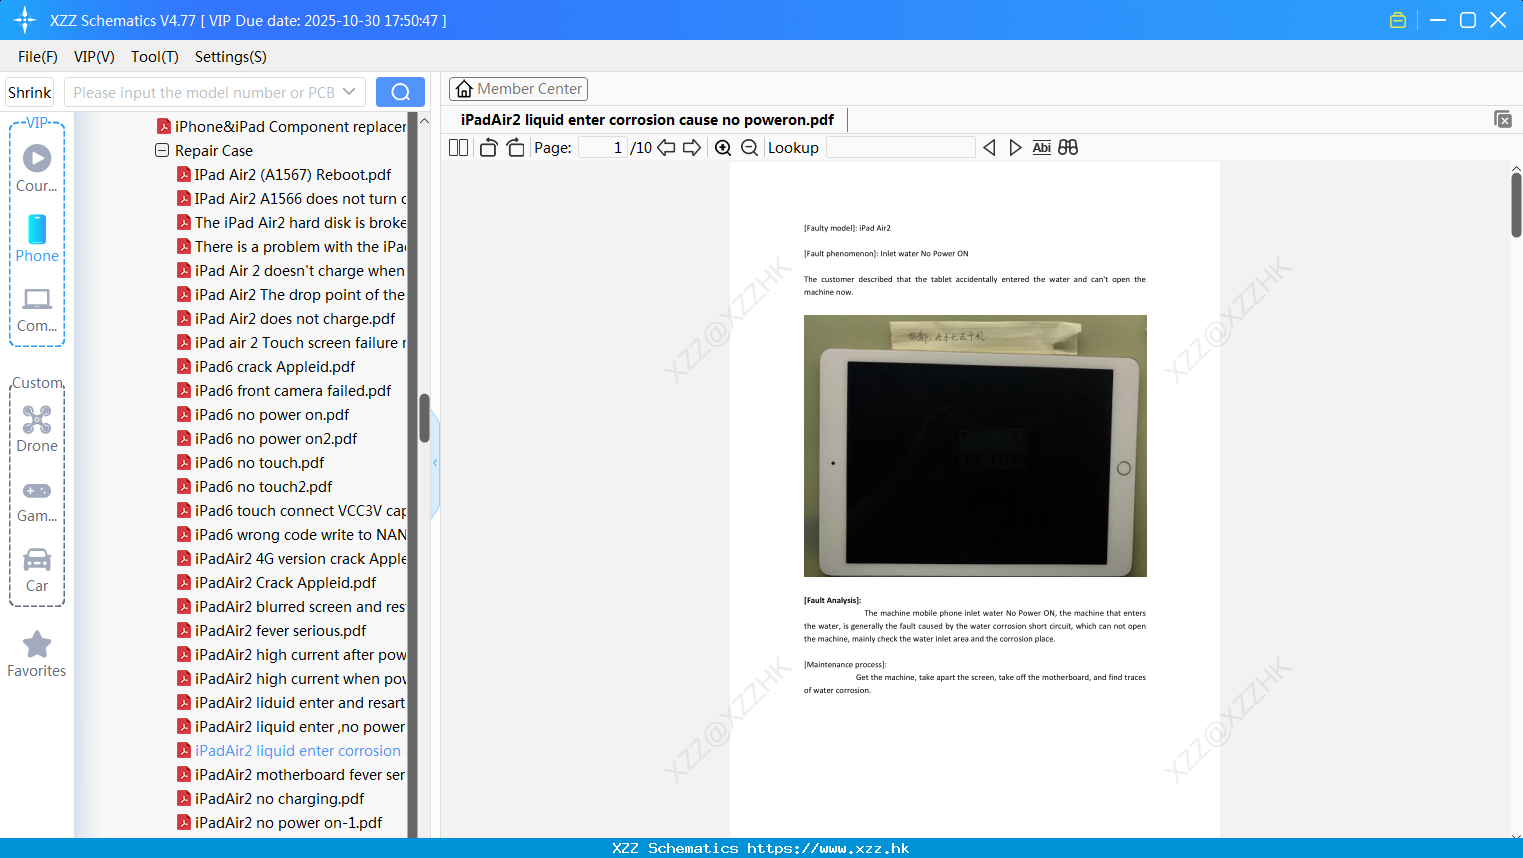Open the Favorites star

point(37,655)
